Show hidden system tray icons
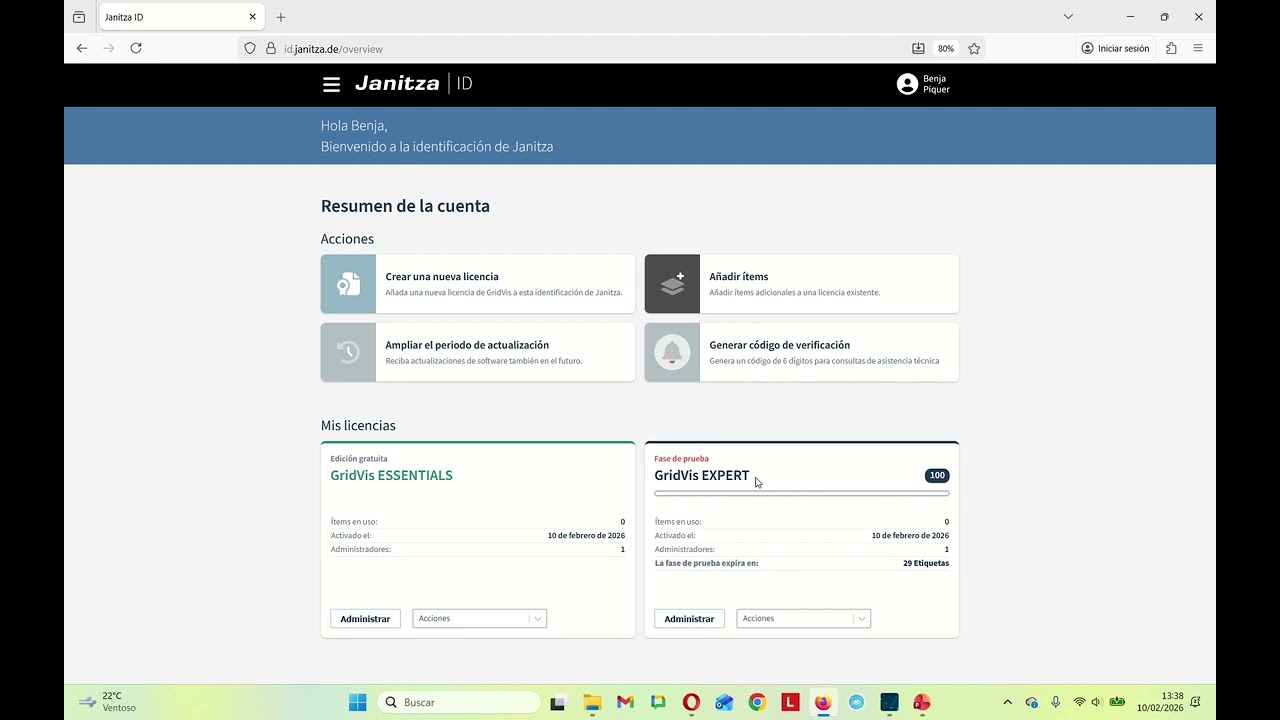Viewport: 1280px width, 720px height. [1007, 702]
